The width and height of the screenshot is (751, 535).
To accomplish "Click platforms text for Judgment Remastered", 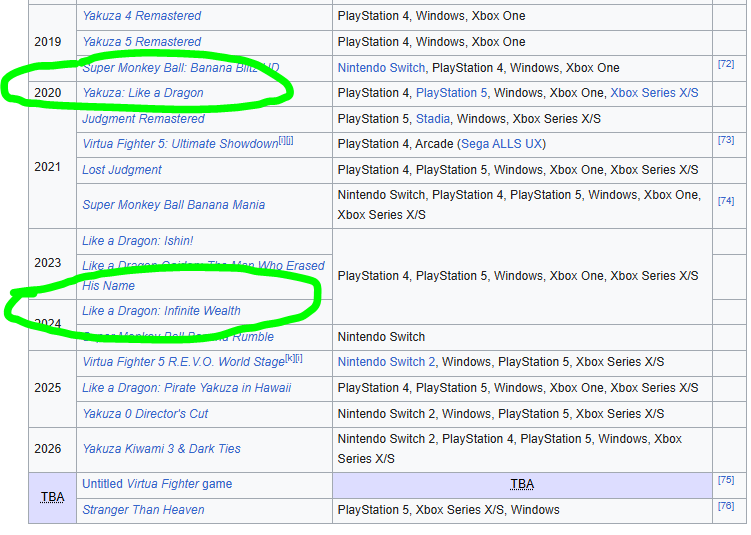I will click(x=469, y=119).
